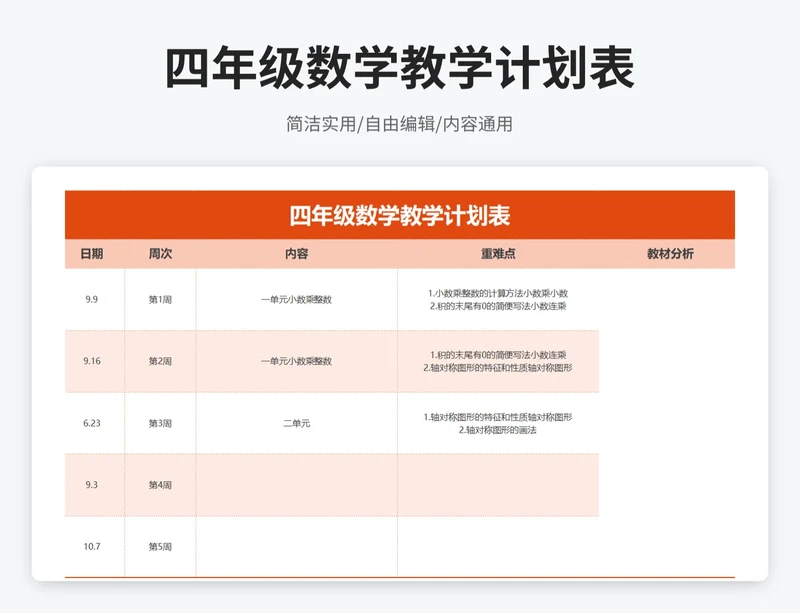Viewport: 800px width, 613px height.
Task: Click 2.积的末尾有0的简便写法小数连乘 in week 1 row
Action: [x=498, y=306]
